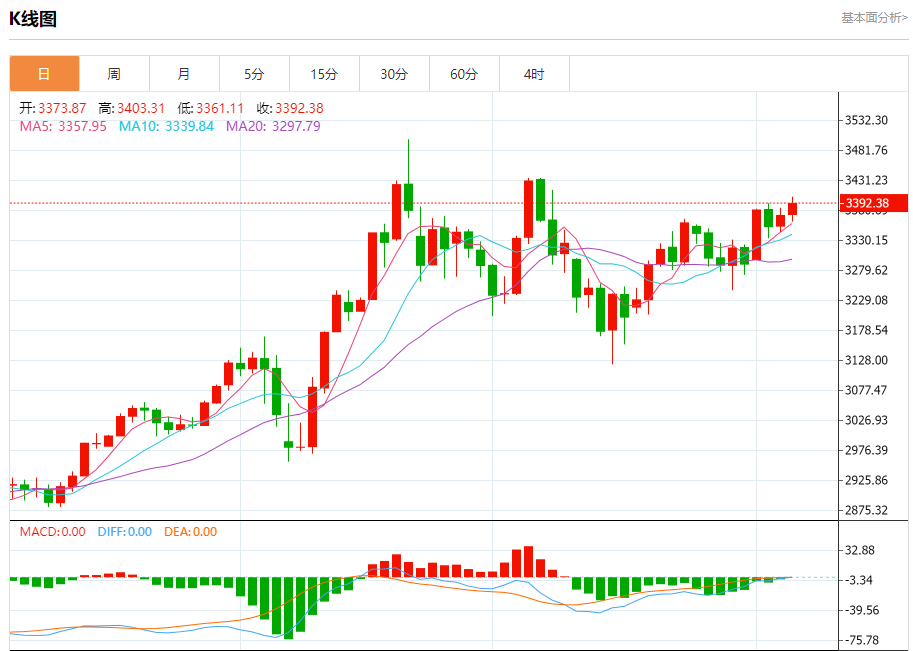
Task: Click the low price 3361.11
Action: [220, 108]
